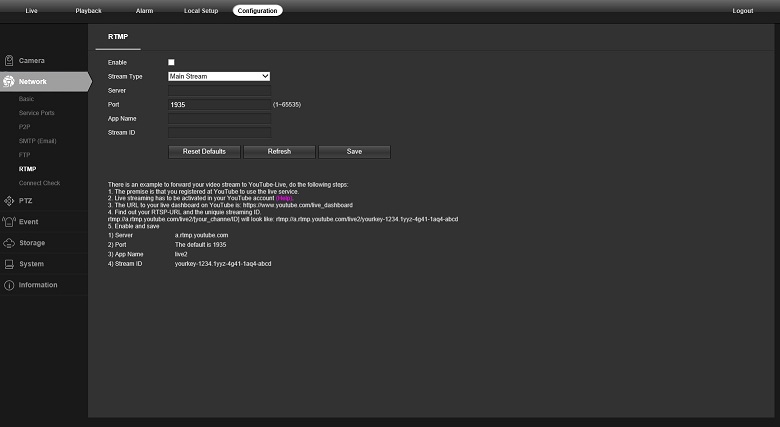Save the RTMP settings

354,152
